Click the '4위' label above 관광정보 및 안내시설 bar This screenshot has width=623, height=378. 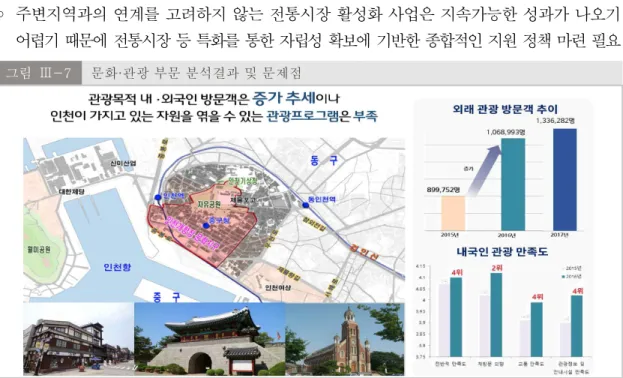(577, 291)
